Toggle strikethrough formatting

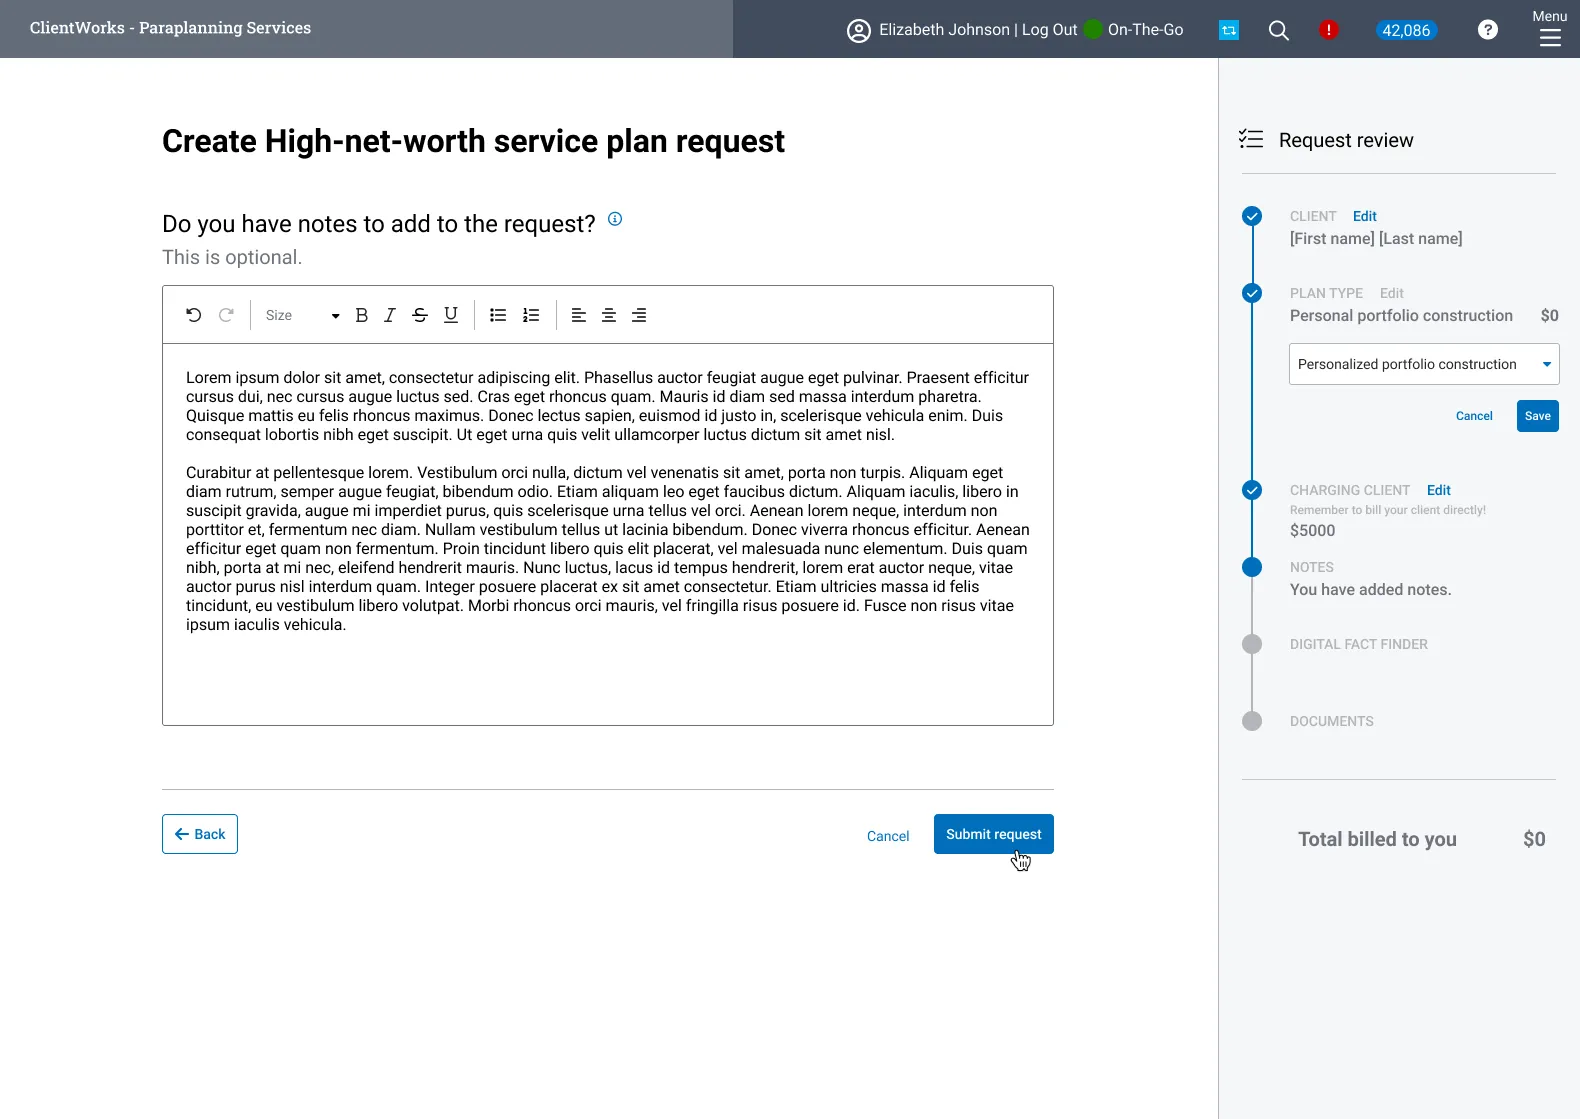(420, 315)
